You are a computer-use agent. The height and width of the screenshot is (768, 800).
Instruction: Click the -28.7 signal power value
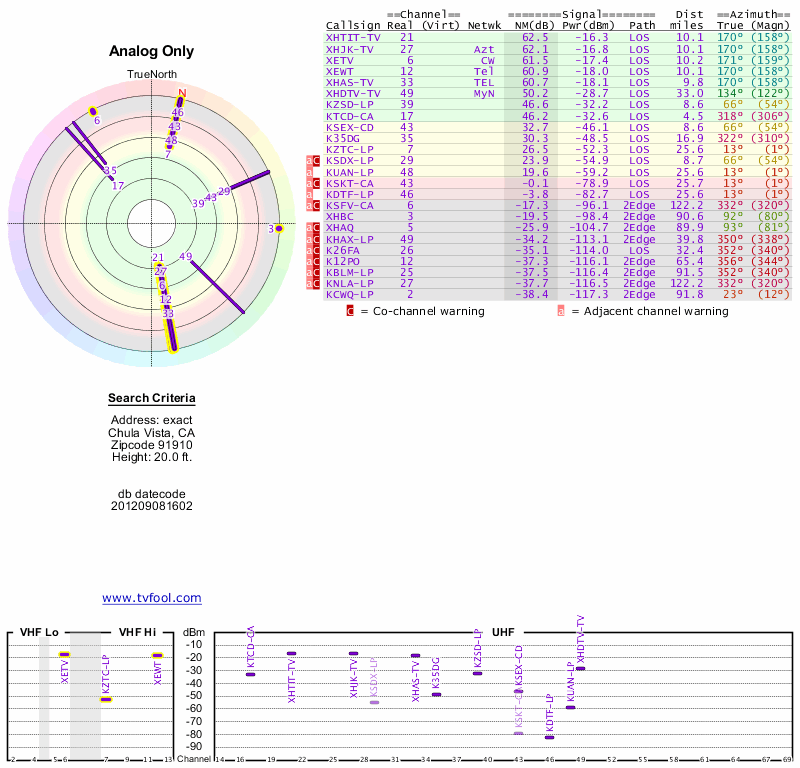[592, 93]
